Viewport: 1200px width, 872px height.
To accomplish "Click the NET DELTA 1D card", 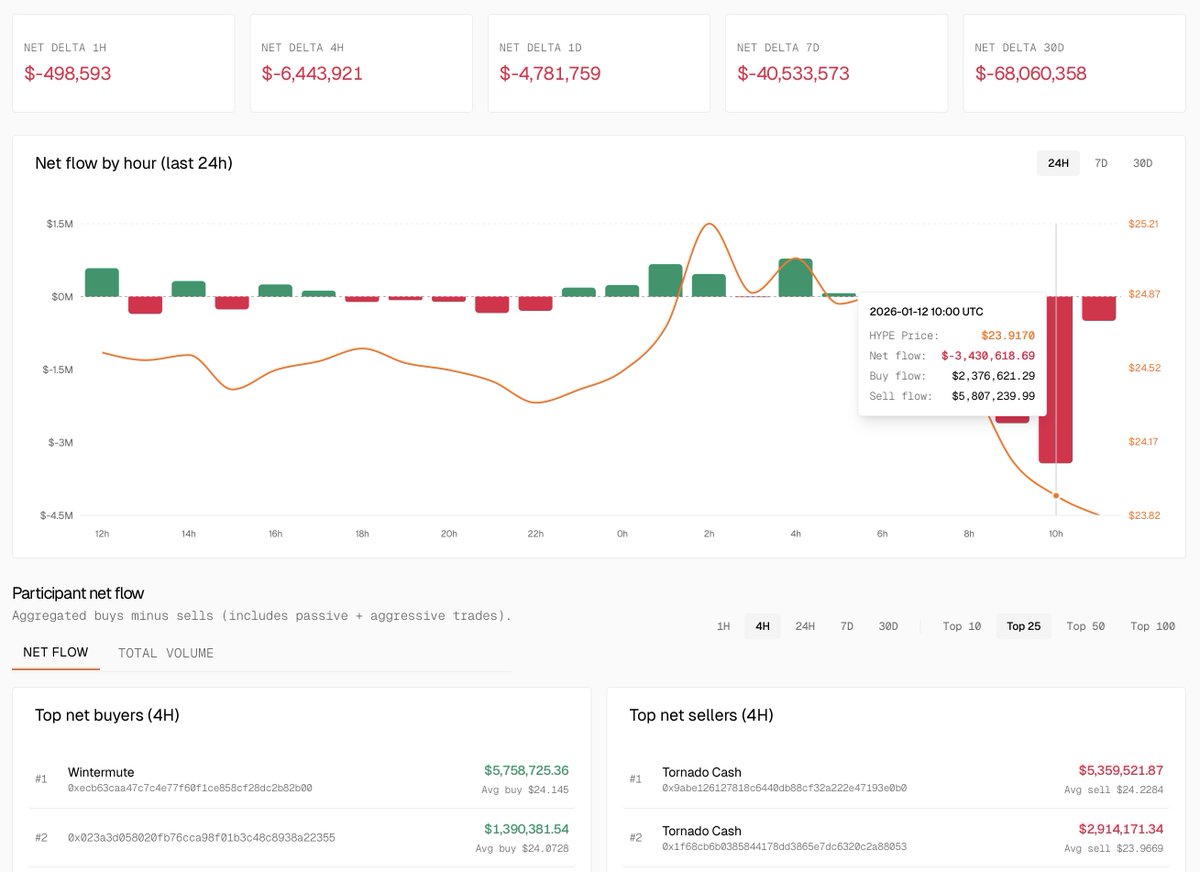I will [598, 63].
